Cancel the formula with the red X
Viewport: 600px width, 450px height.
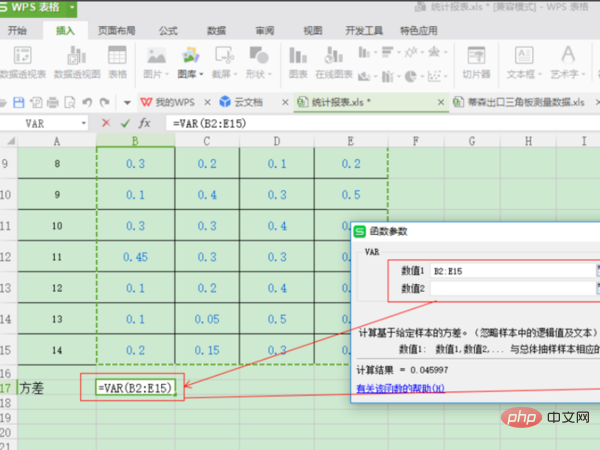(x=106, y=123)
